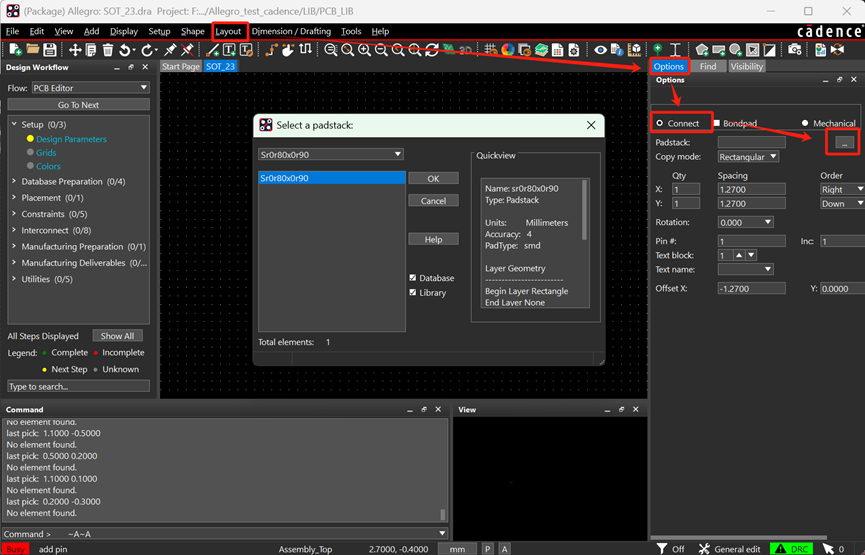Click the Fix pushpin icon
Viewport: 865px width, 555px height.
coord(170,50)
